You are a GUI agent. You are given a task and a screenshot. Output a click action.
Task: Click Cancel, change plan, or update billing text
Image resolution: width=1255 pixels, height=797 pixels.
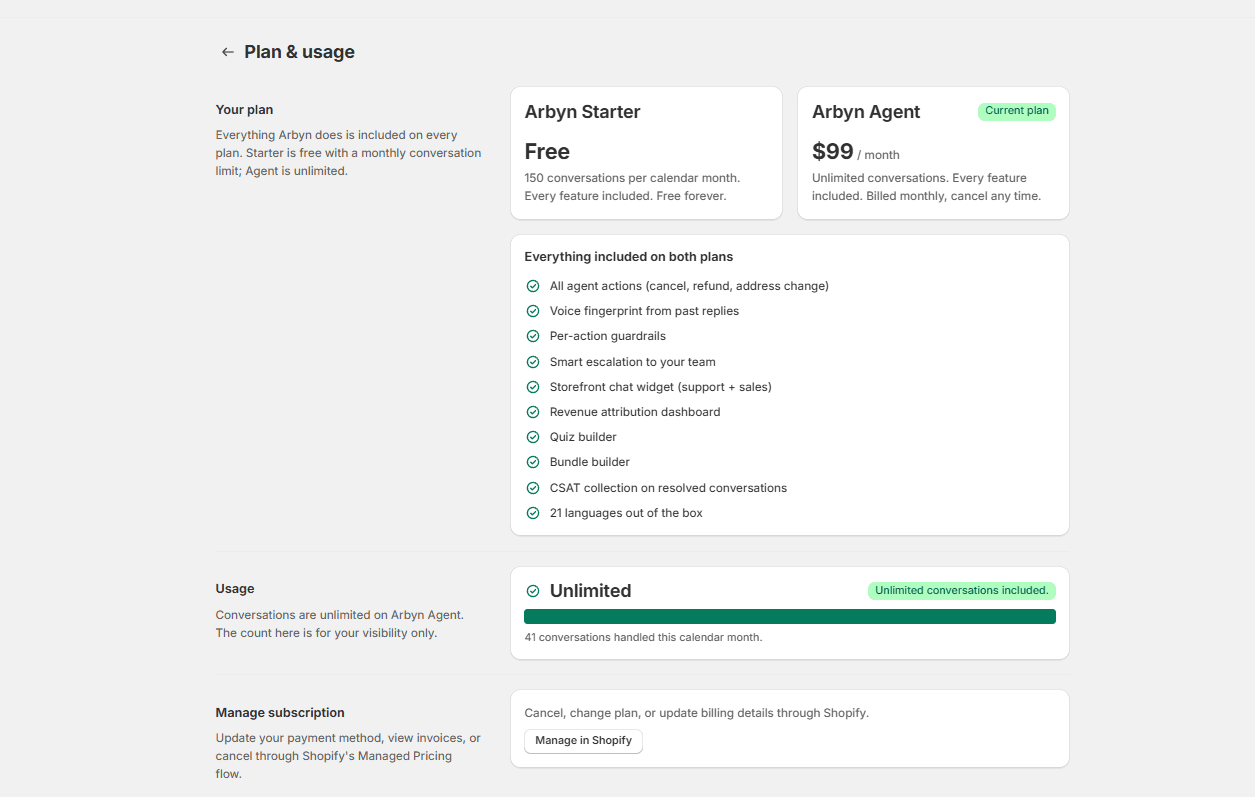click(x=696, y=713)
